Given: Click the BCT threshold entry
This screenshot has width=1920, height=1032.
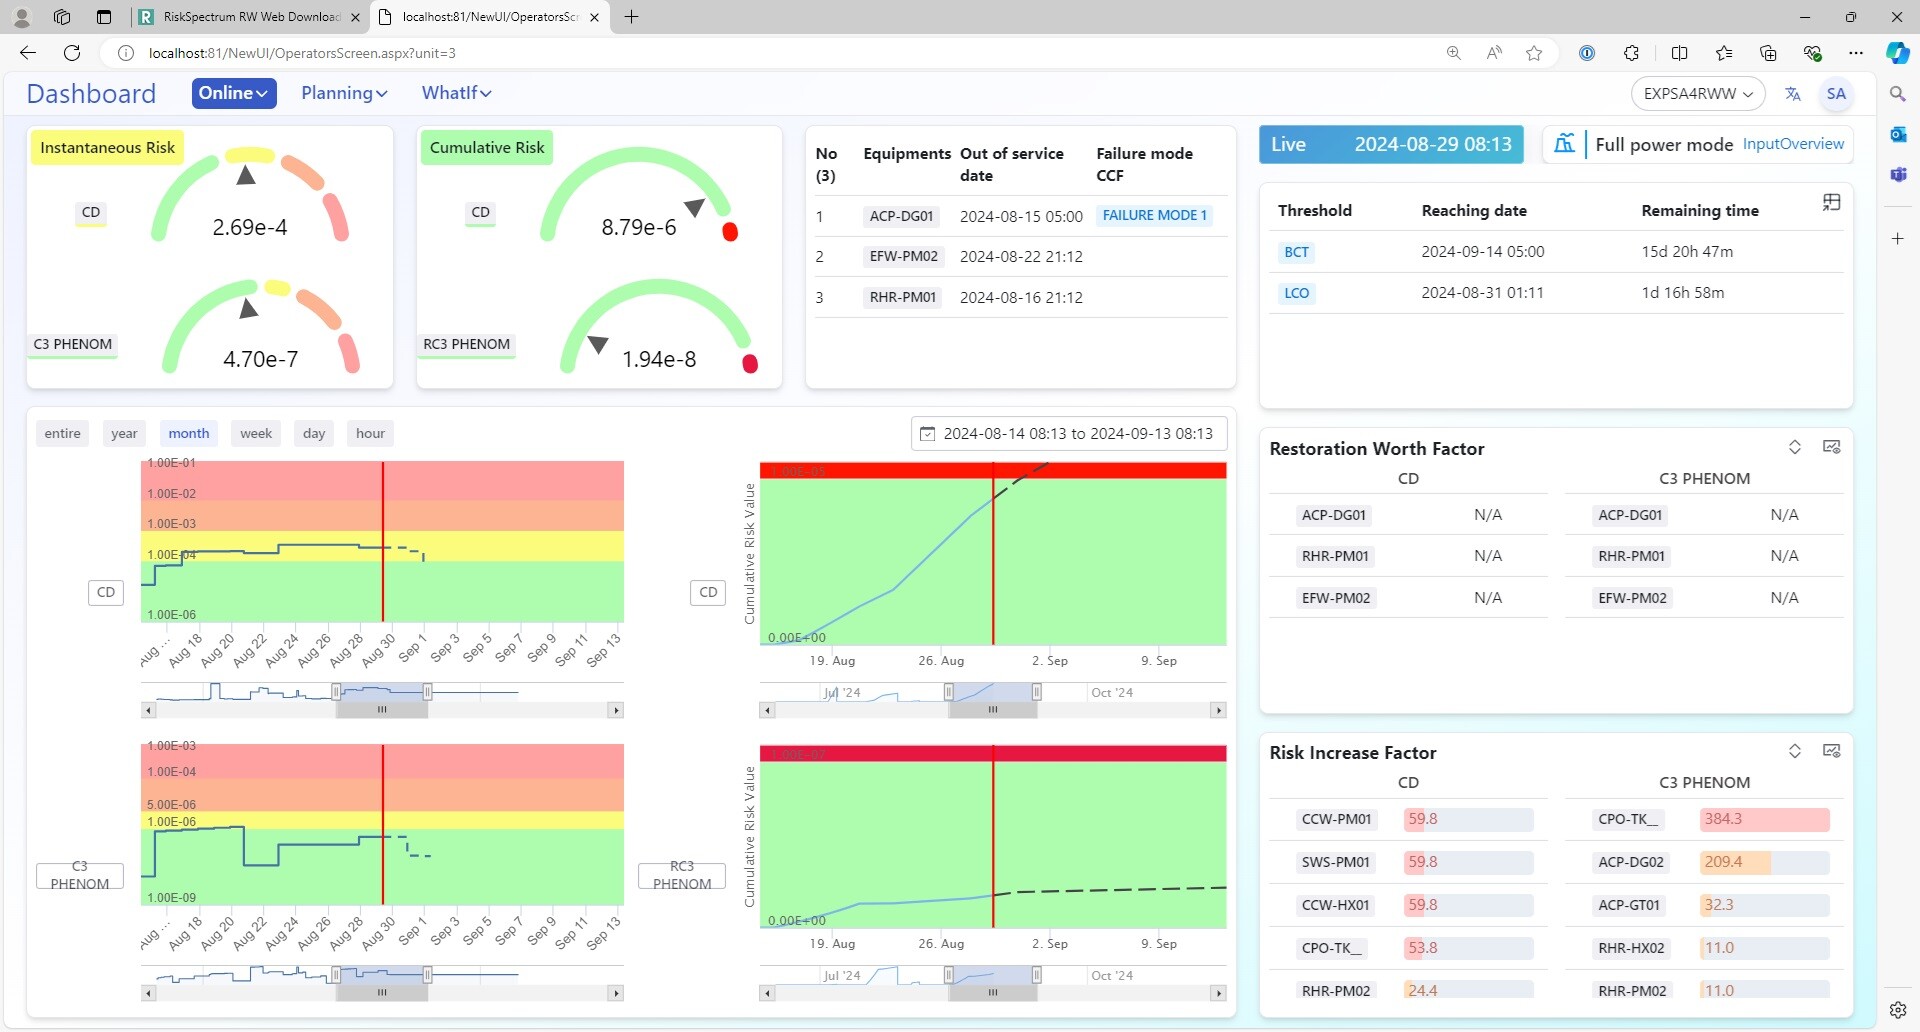Looking at the screenshot, I should tap(1297, 251).
